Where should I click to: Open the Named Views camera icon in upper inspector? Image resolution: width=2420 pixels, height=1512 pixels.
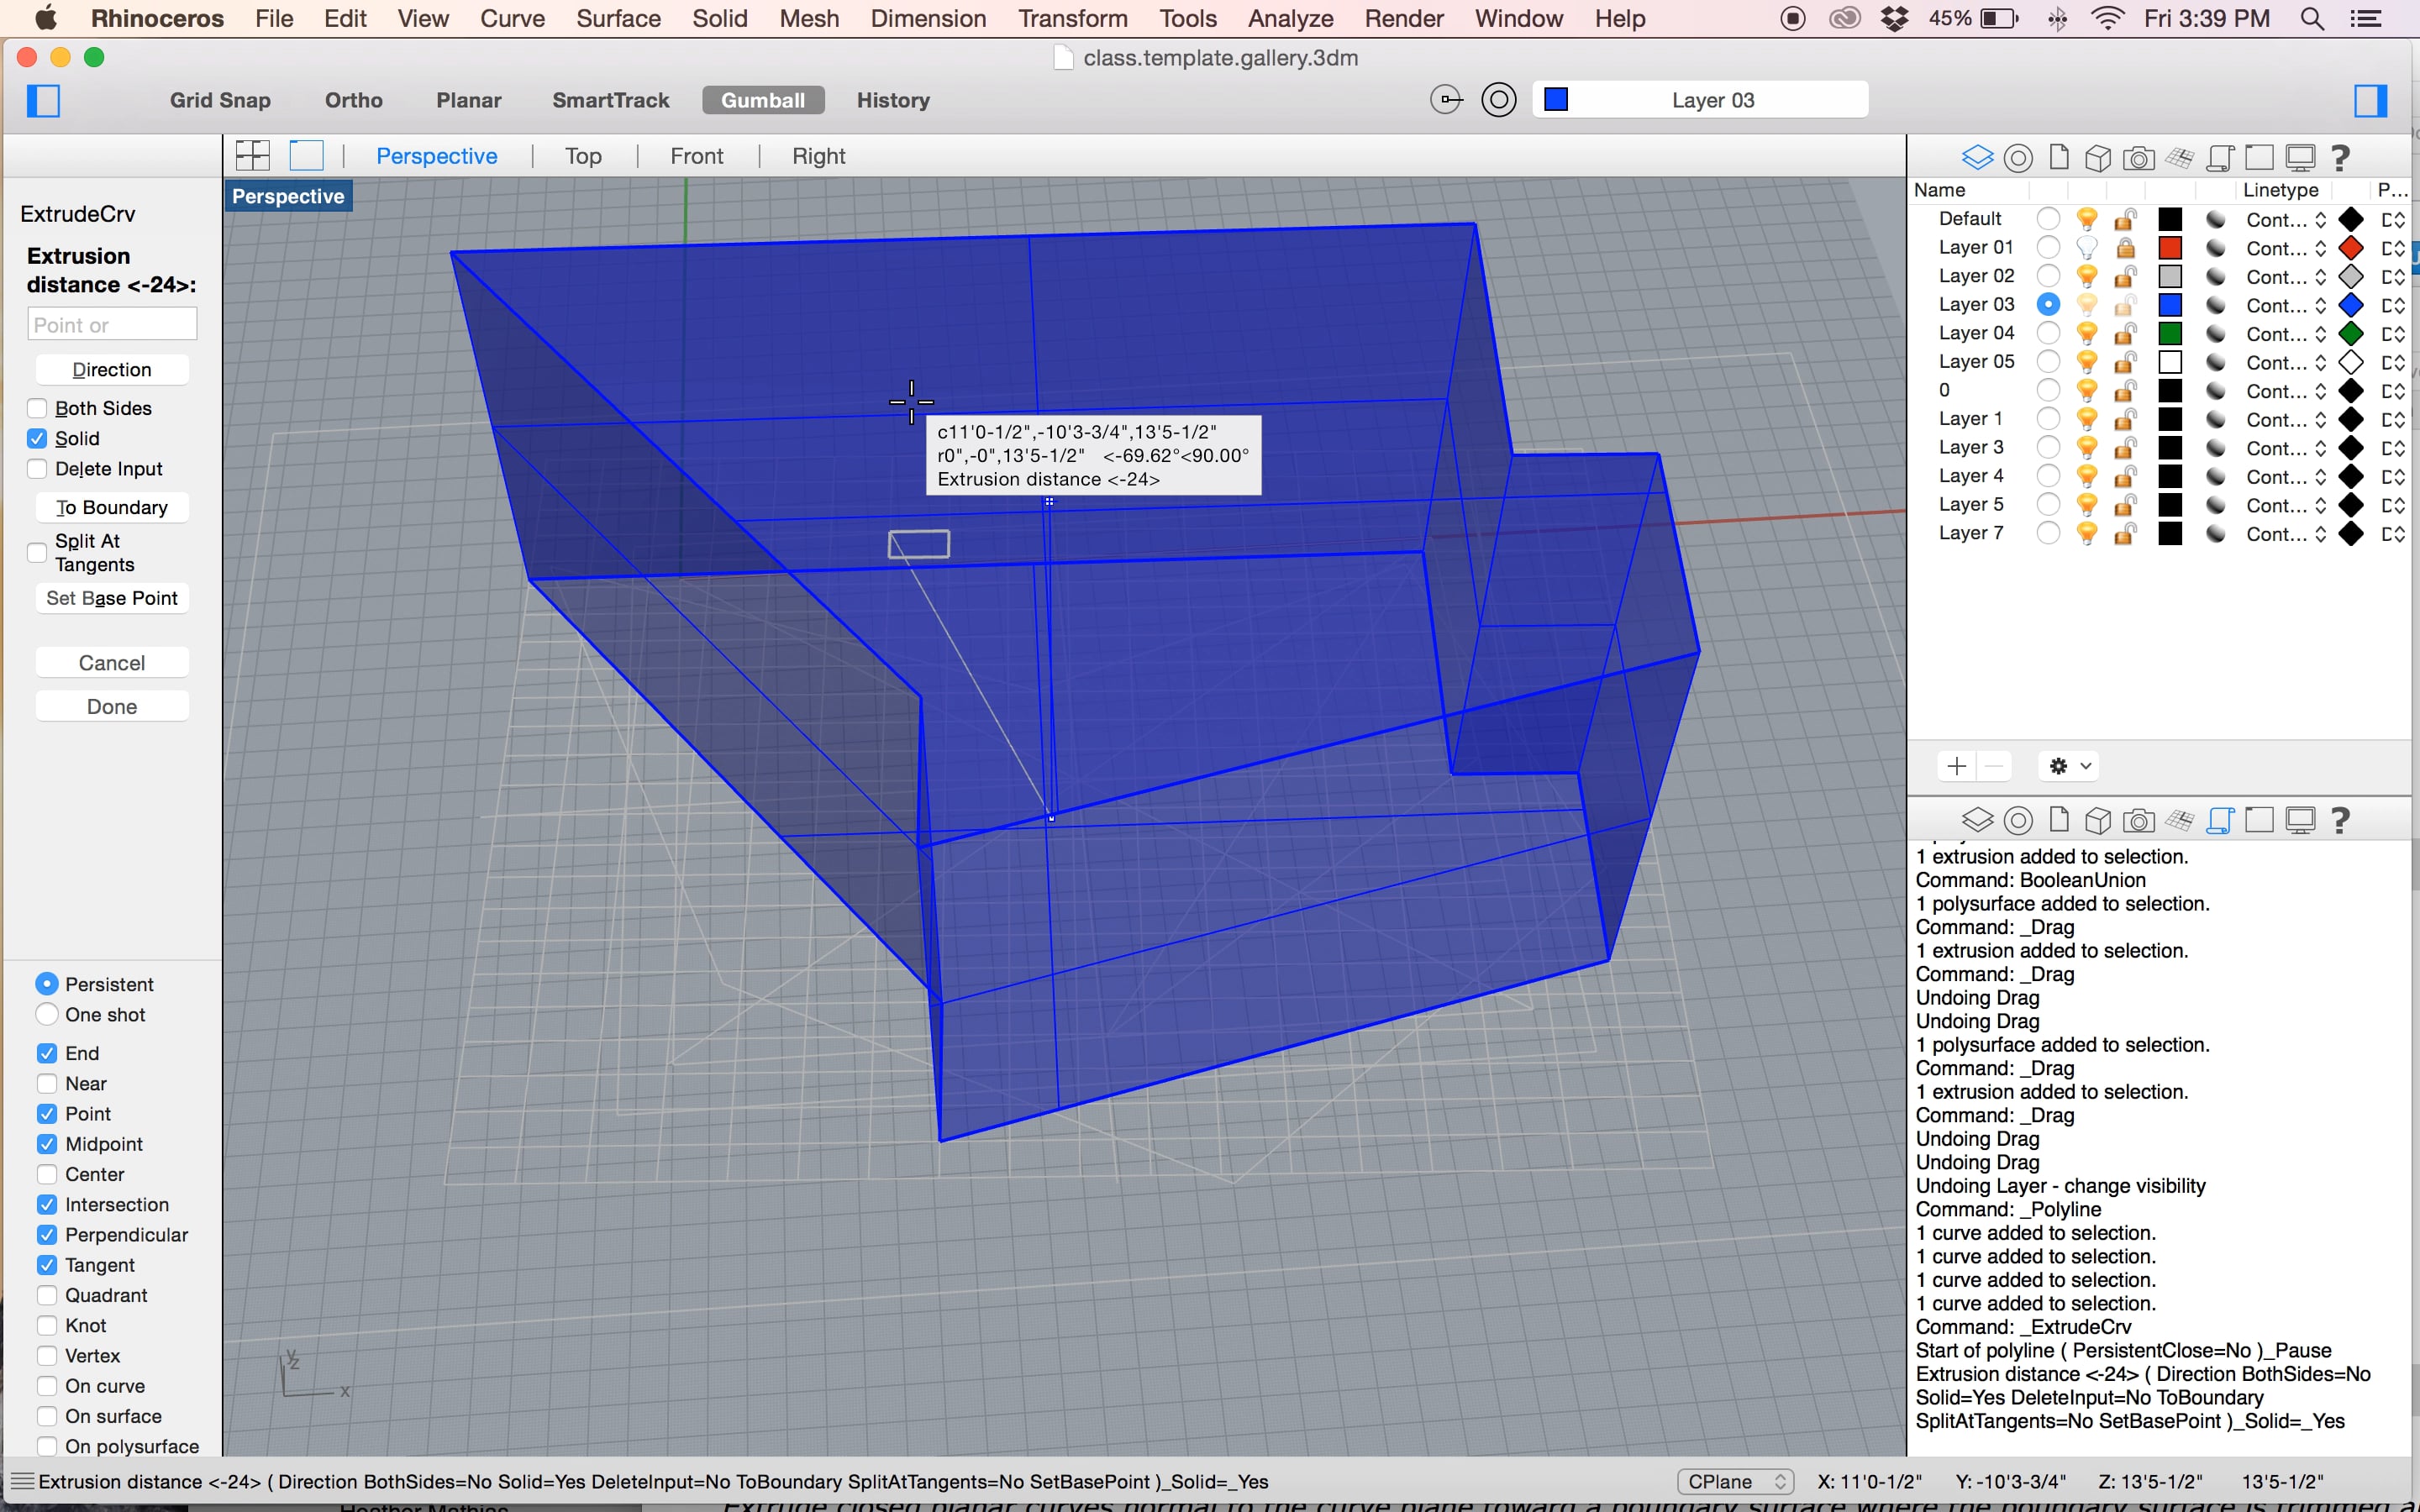click(x=2138, y=158)
